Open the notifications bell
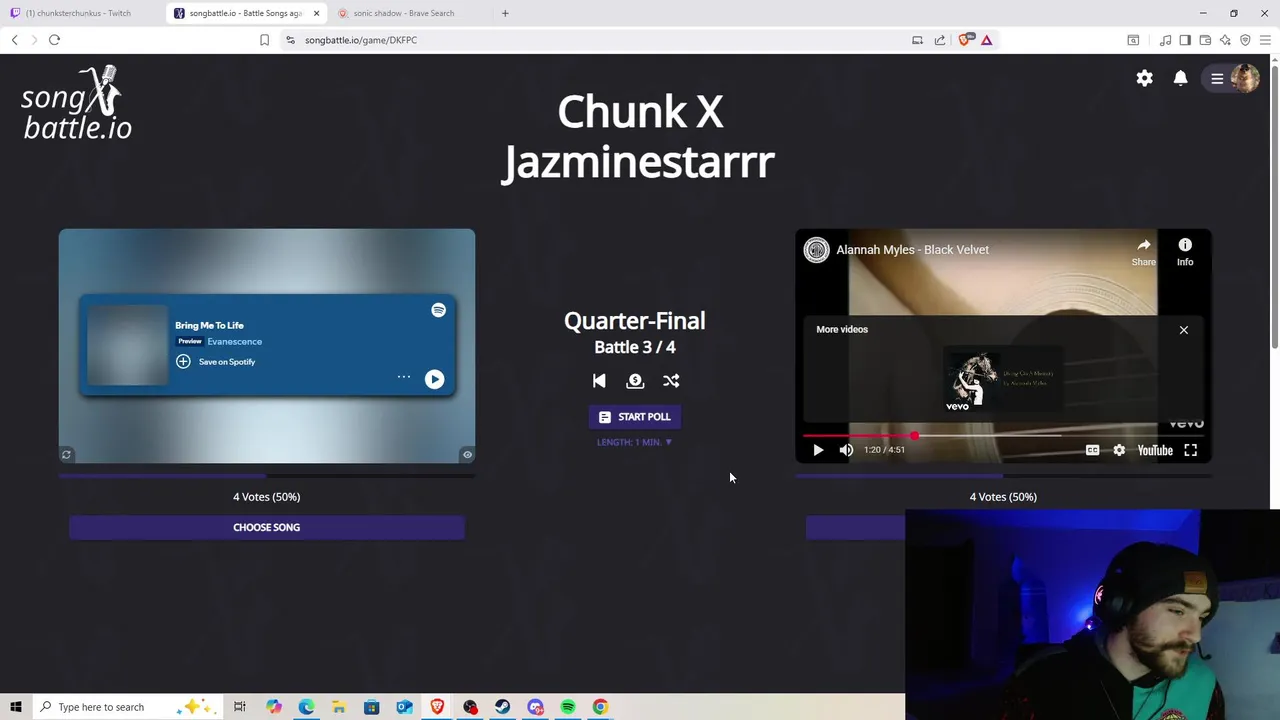This screenshot has width=1280, height=720. 1180,78
